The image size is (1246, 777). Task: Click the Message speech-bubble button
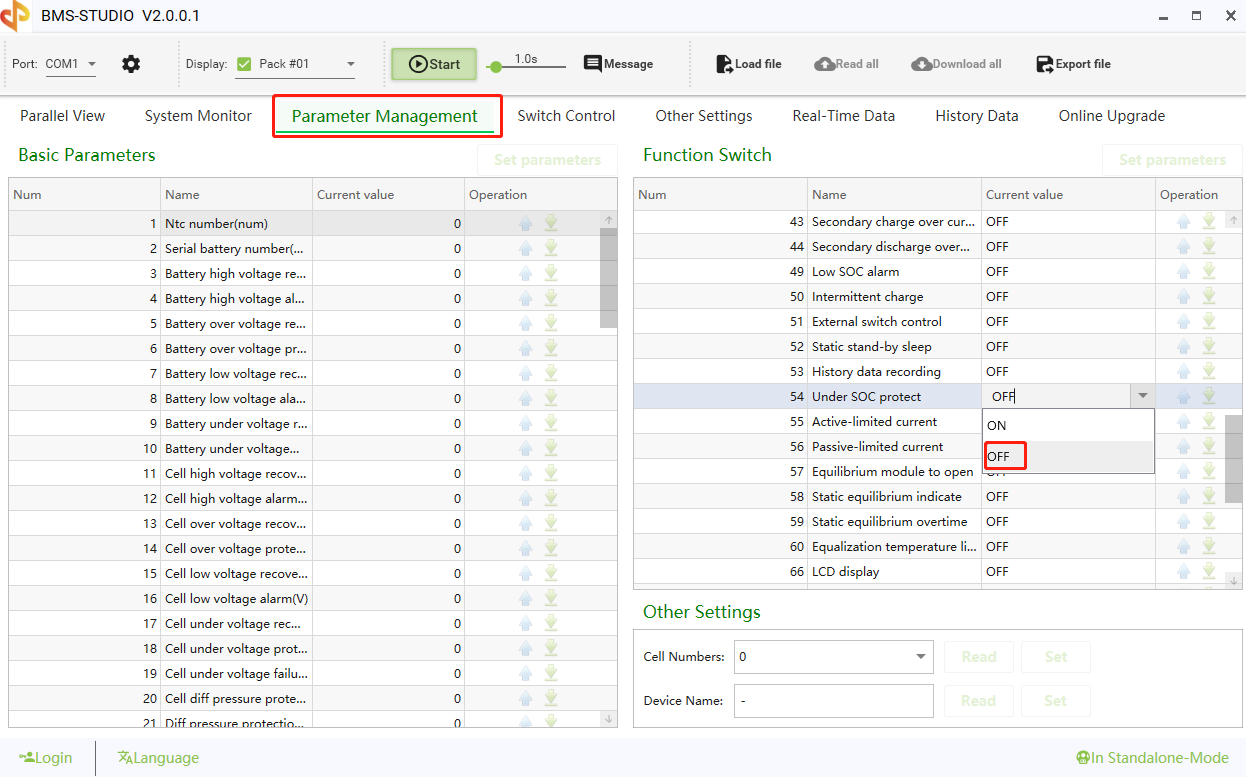[618, 64]
